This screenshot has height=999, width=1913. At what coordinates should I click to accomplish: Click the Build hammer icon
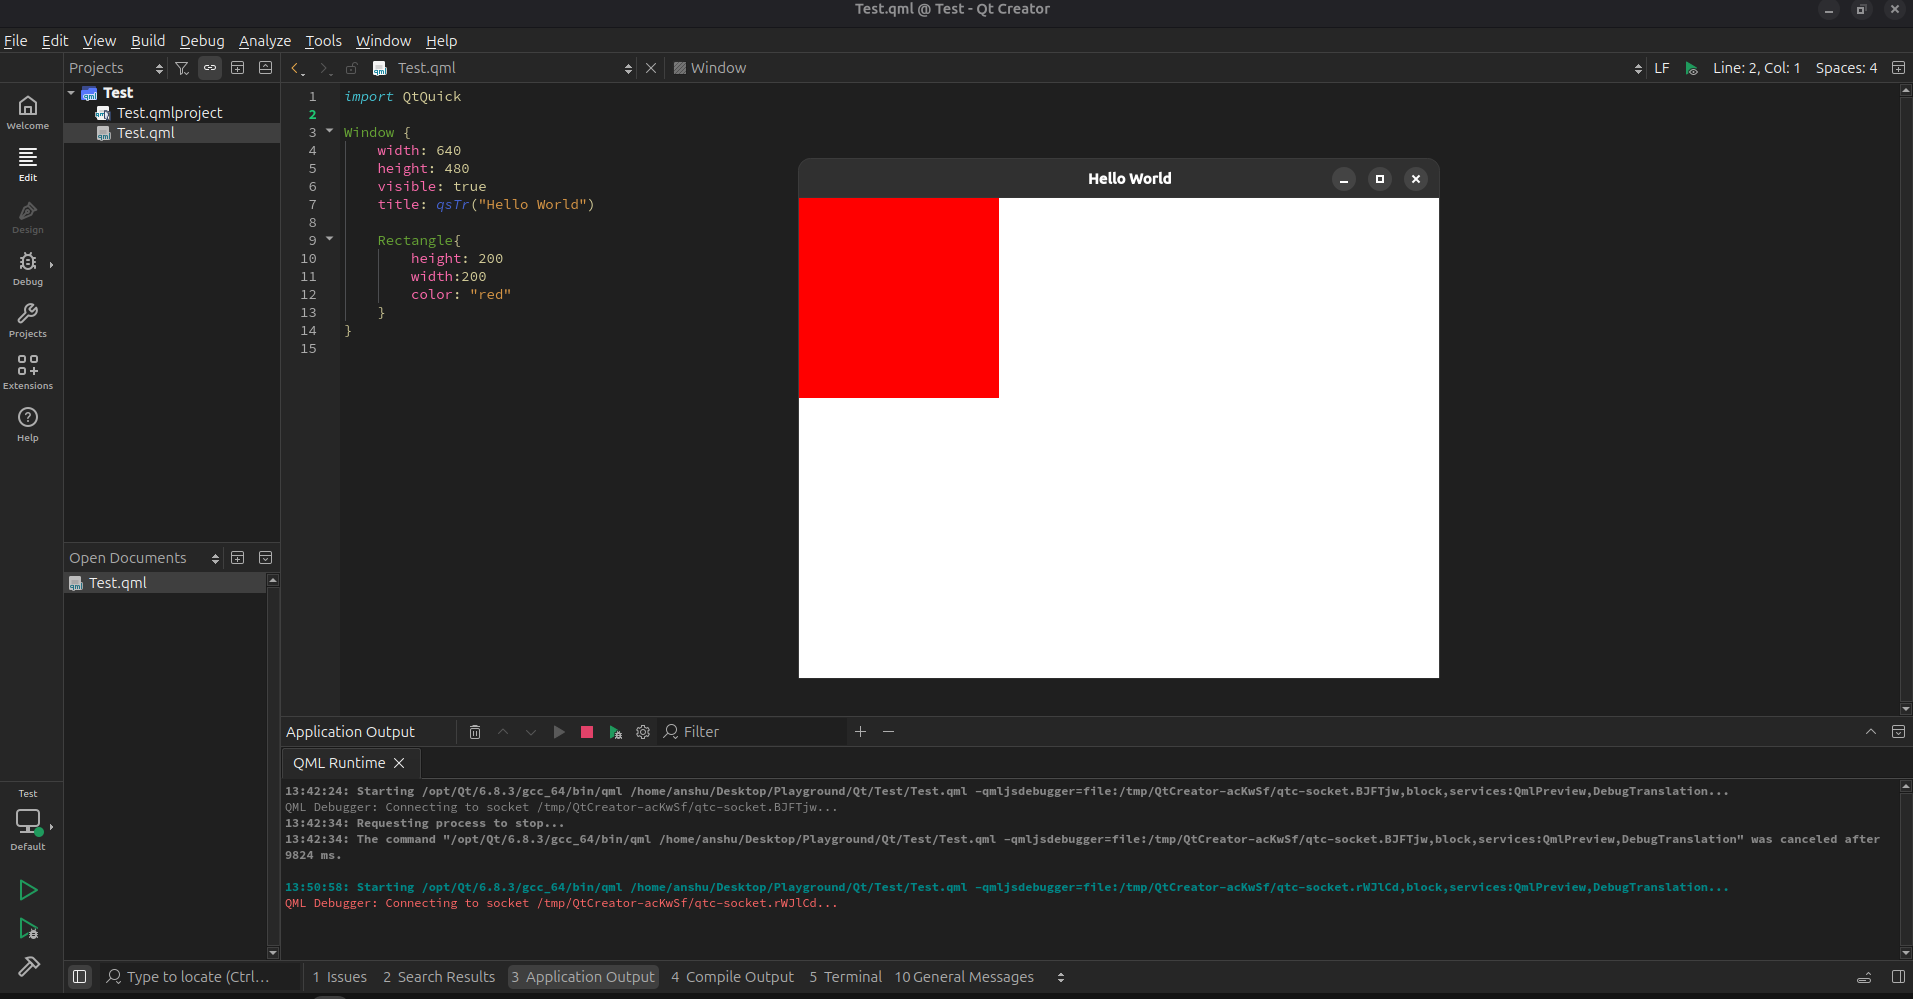(x=28, y=966)
